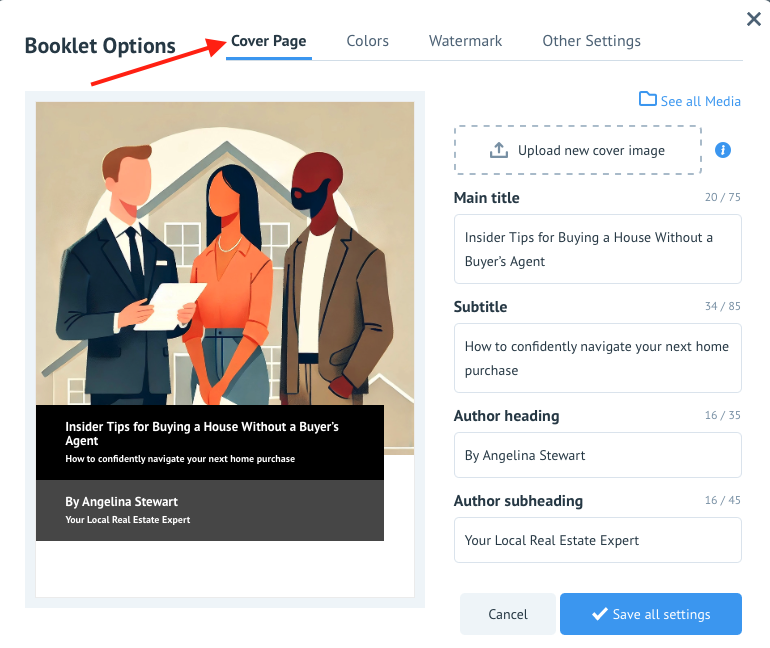
Task: Click the folder icon beside See all Media
Action: [647, 99]
